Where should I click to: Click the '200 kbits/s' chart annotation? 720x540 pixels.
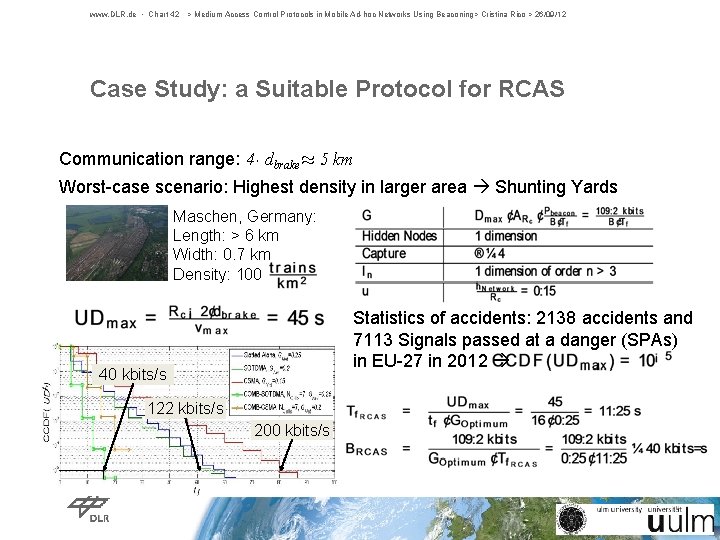(292, 430)
